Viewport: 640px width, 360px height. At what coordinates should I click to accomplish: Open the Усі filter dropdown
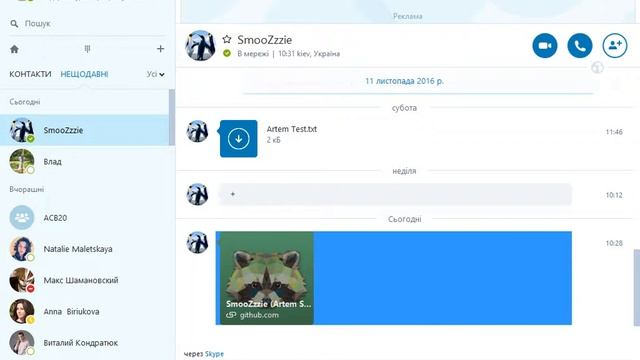[x=156, y=74]
